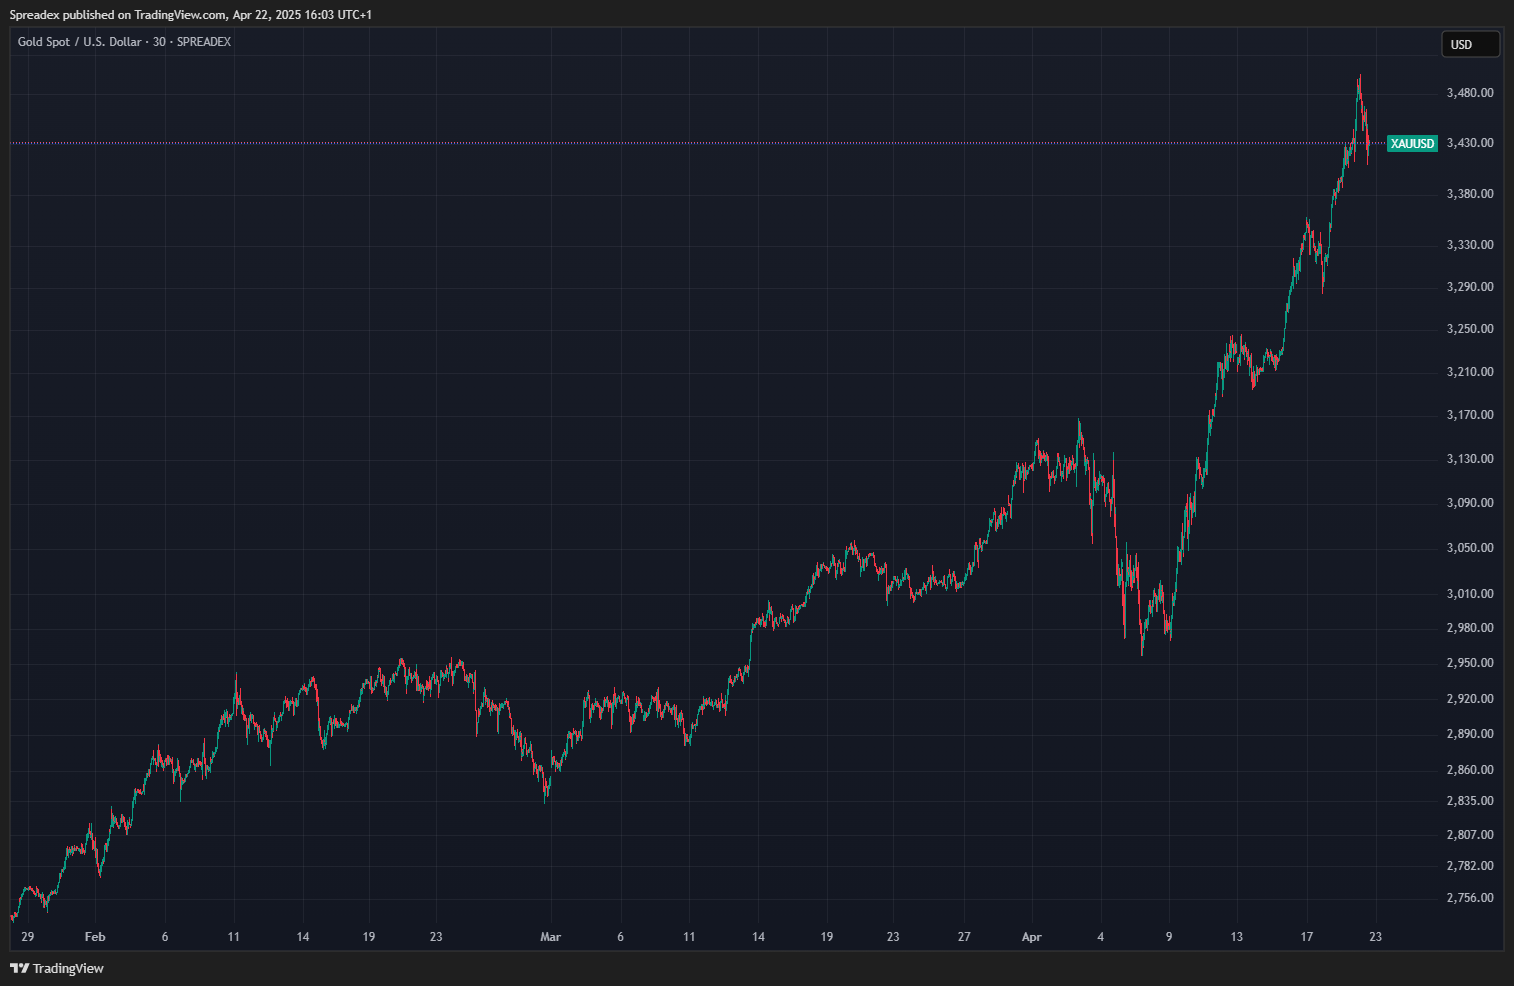Select the Mar label on time axis

[550, 937]
